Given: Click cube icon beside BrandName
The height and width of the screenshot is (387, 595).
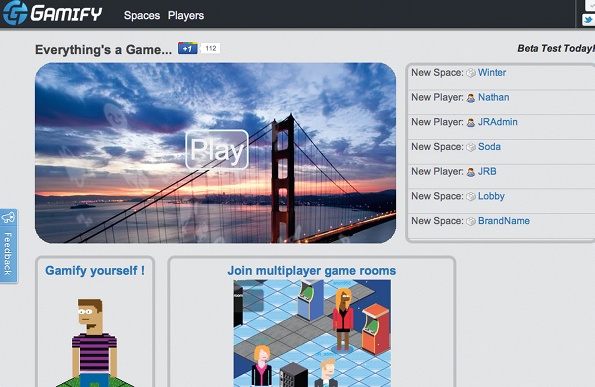Looking at the screenshot, I should (471, 221).
